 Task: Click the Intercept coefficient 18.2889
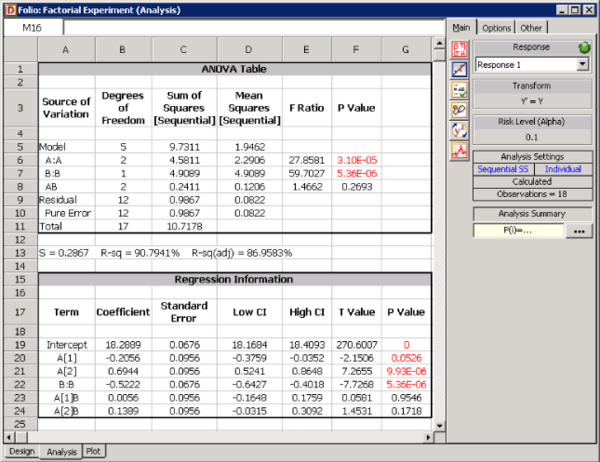[x=123, y=345]
